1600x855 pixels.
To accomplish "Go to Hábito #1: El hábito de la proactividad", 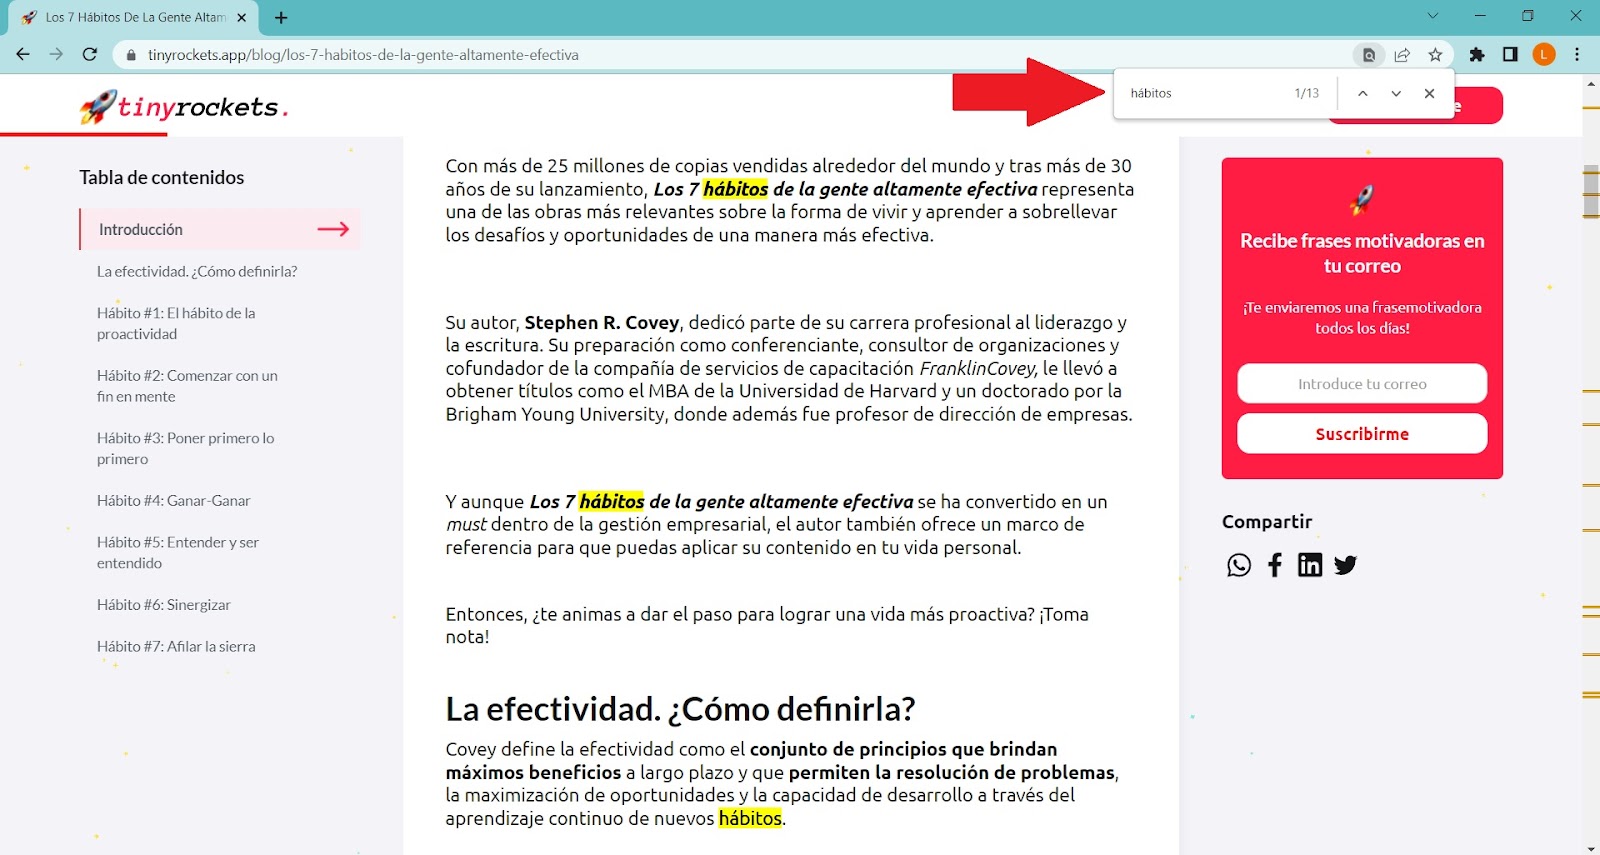I will 176,323.
